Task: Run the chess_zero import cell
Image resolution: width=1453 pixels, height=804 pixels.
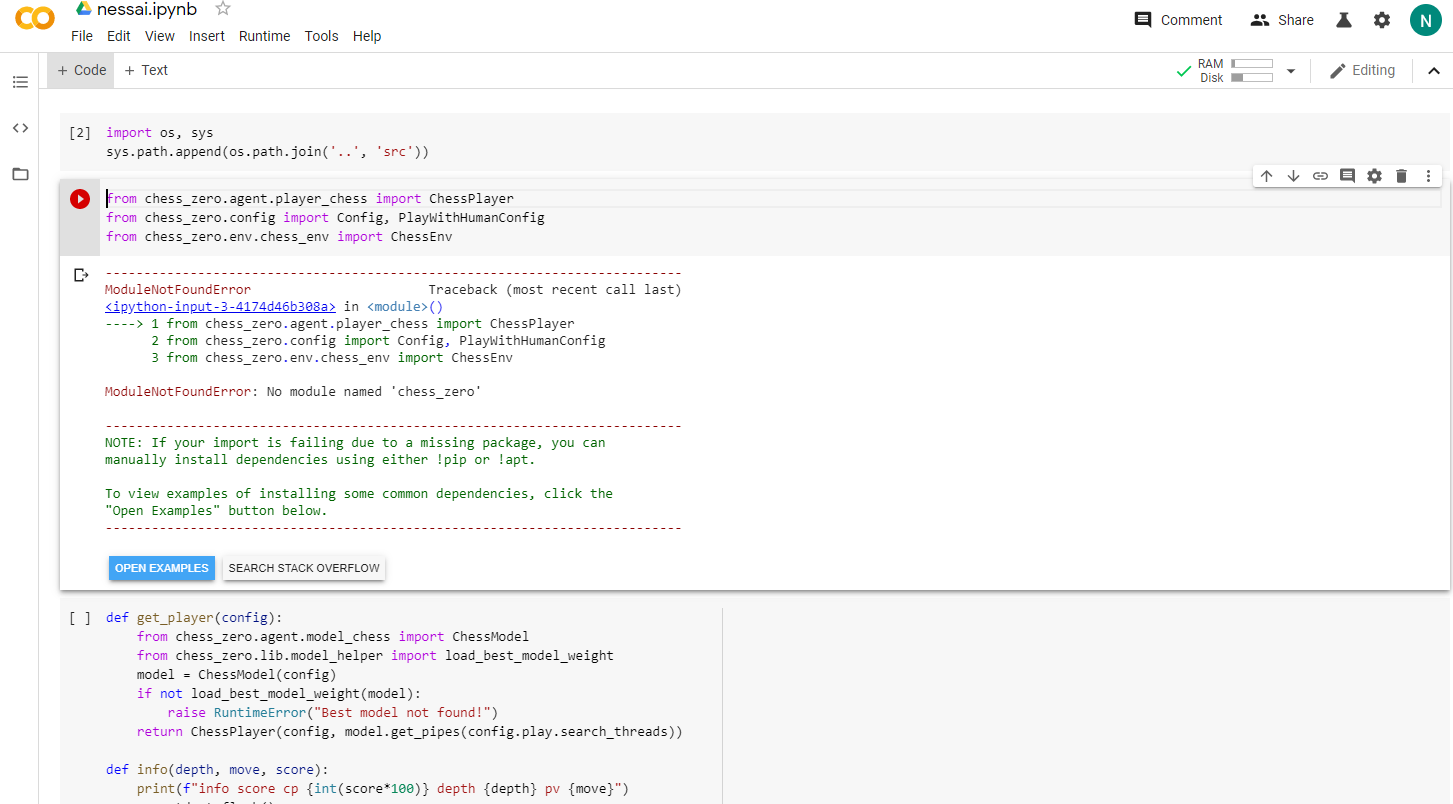Action: point(80,199)
